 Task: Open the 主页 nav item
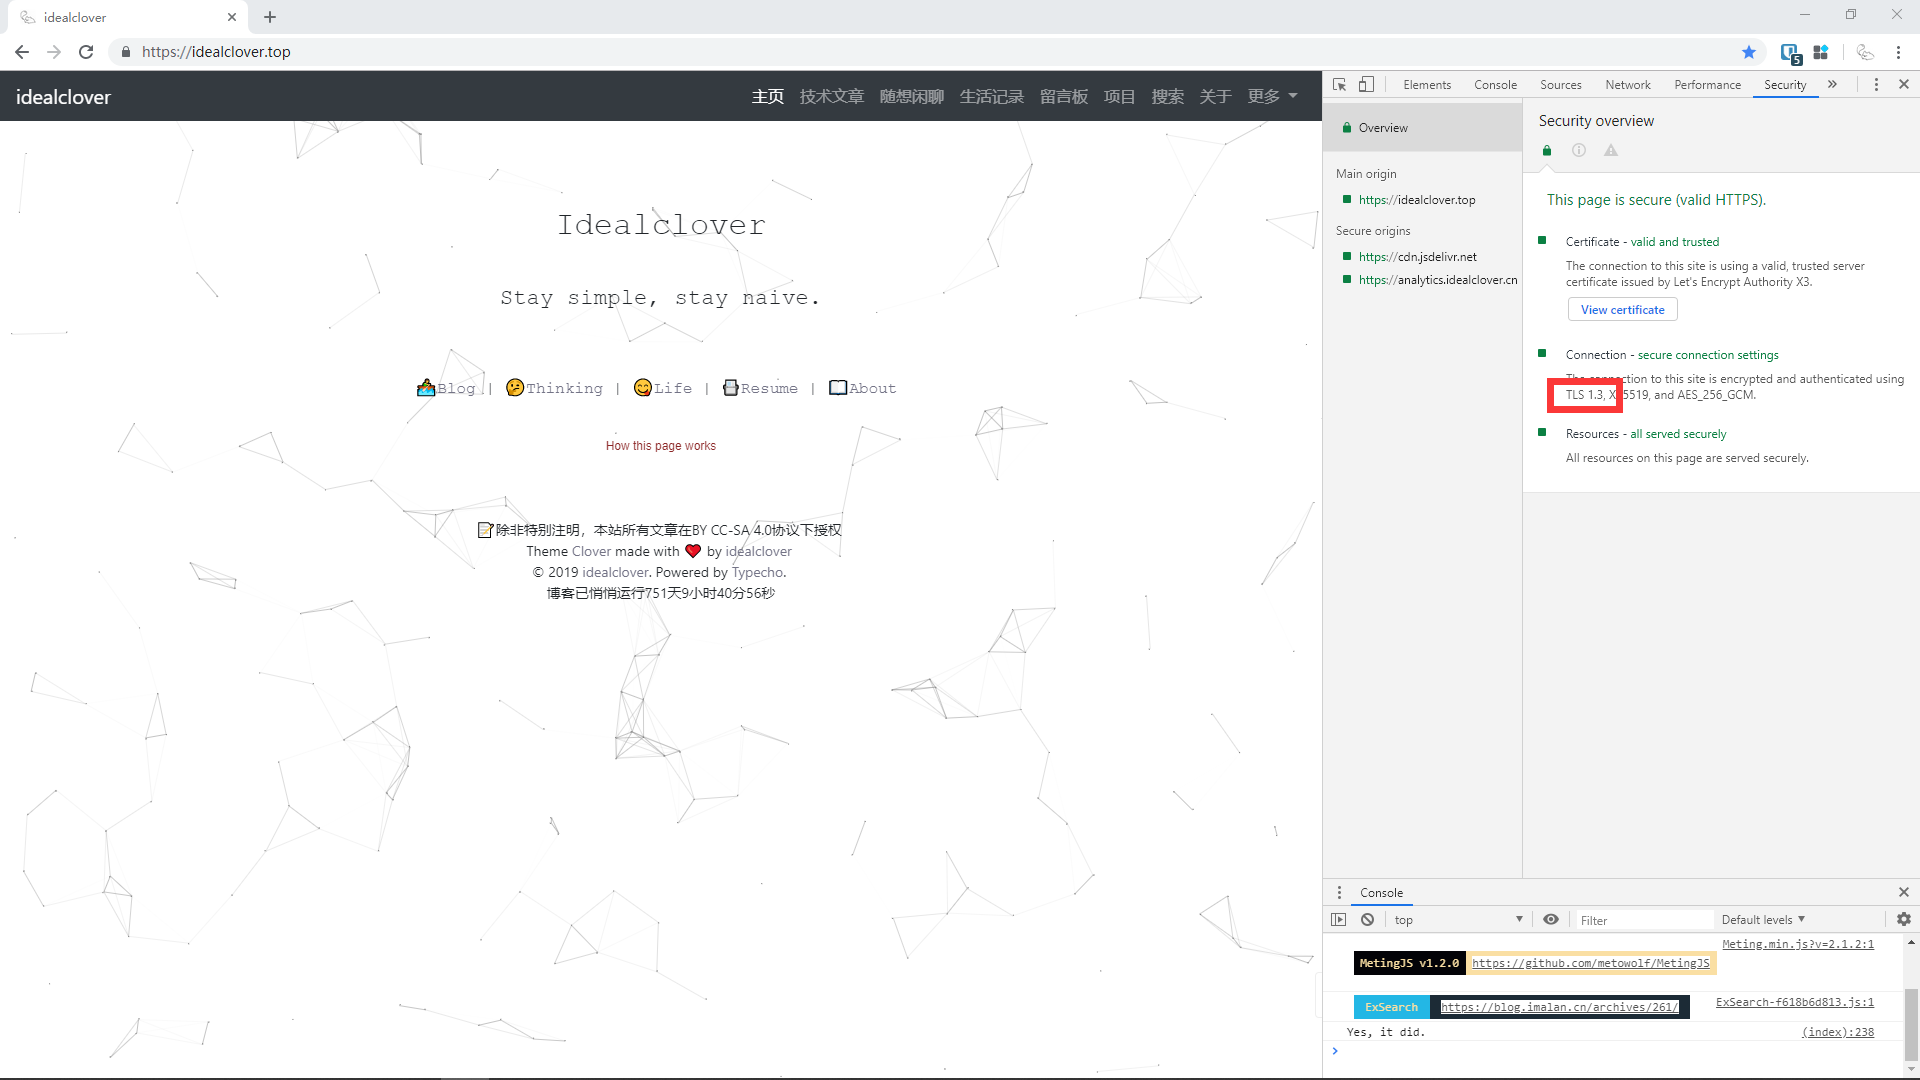768,97
